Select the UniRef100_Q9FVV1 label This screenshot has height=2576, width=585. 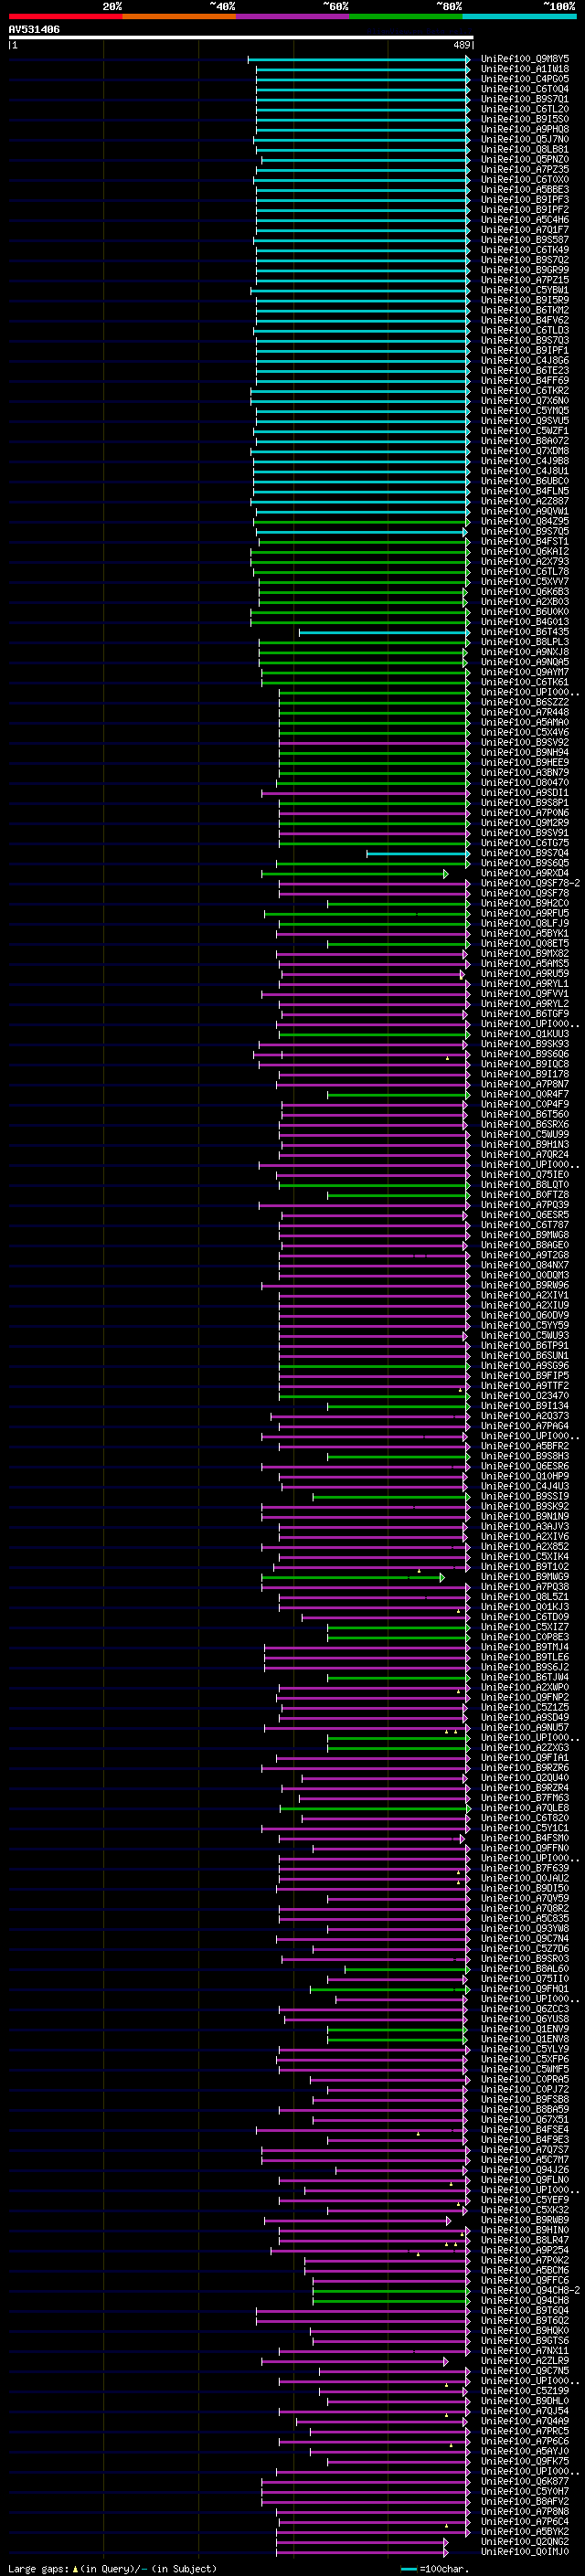tap(524, 994)
